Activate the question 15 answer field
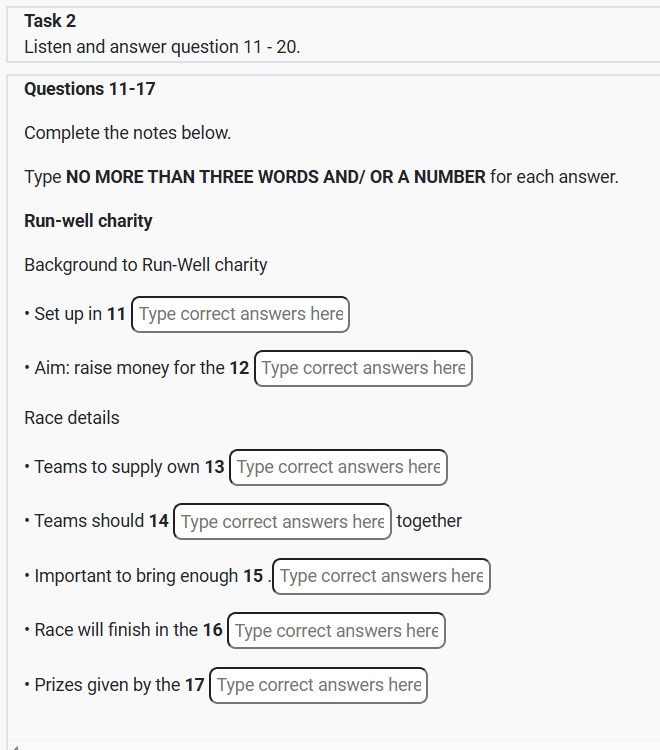660x750 pixels. [x=381, y=576]
